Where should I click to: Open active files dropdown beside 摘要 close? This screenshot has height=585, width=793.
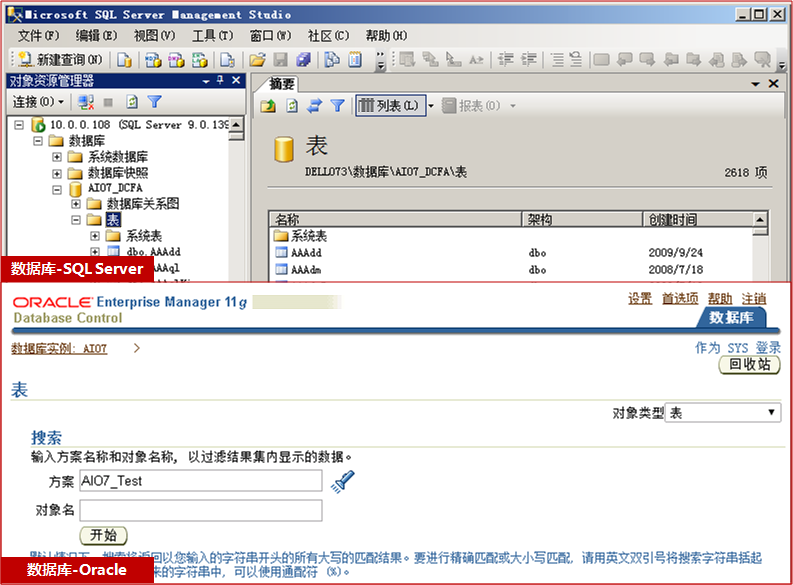(756, 83)
